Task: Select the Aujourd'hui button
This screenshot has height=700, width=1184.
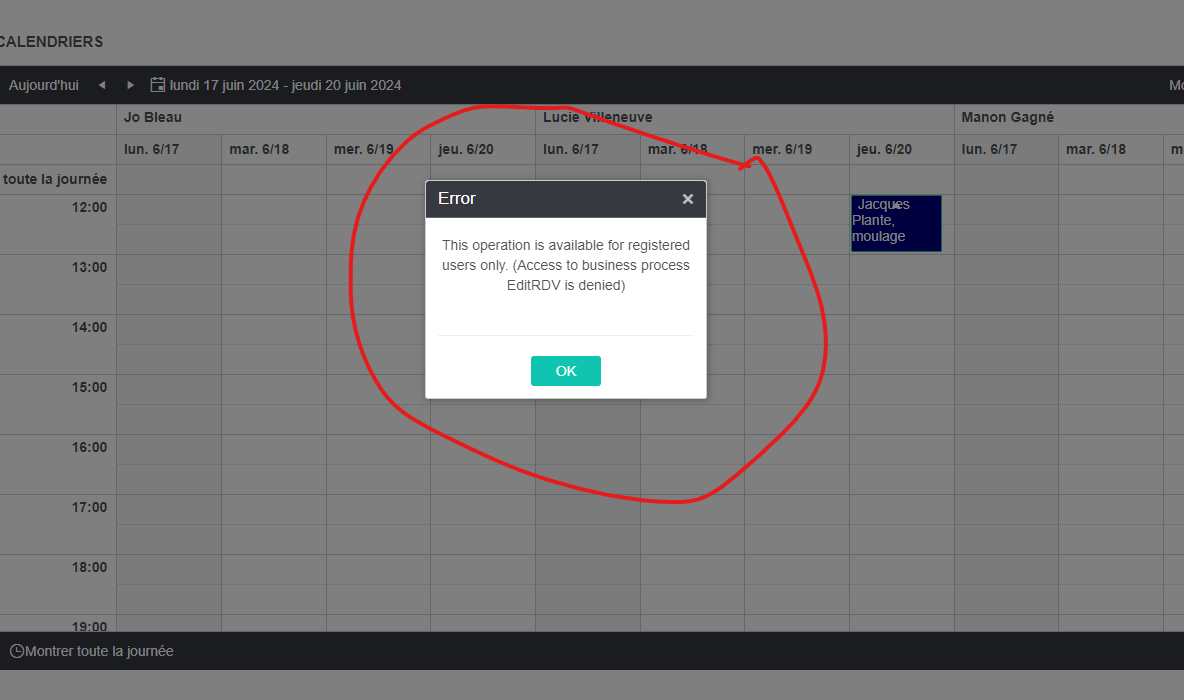Action: tap(44, 85)
